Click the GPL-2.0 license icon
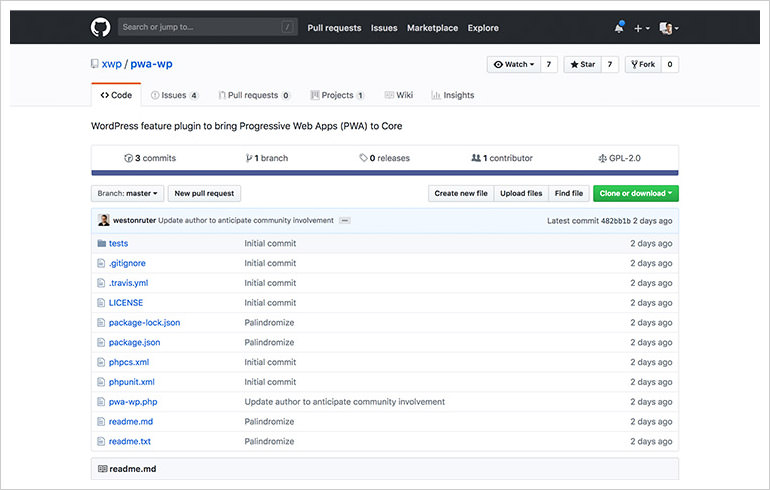This screenshot has width=770, height=490. [x=602, y=158]
